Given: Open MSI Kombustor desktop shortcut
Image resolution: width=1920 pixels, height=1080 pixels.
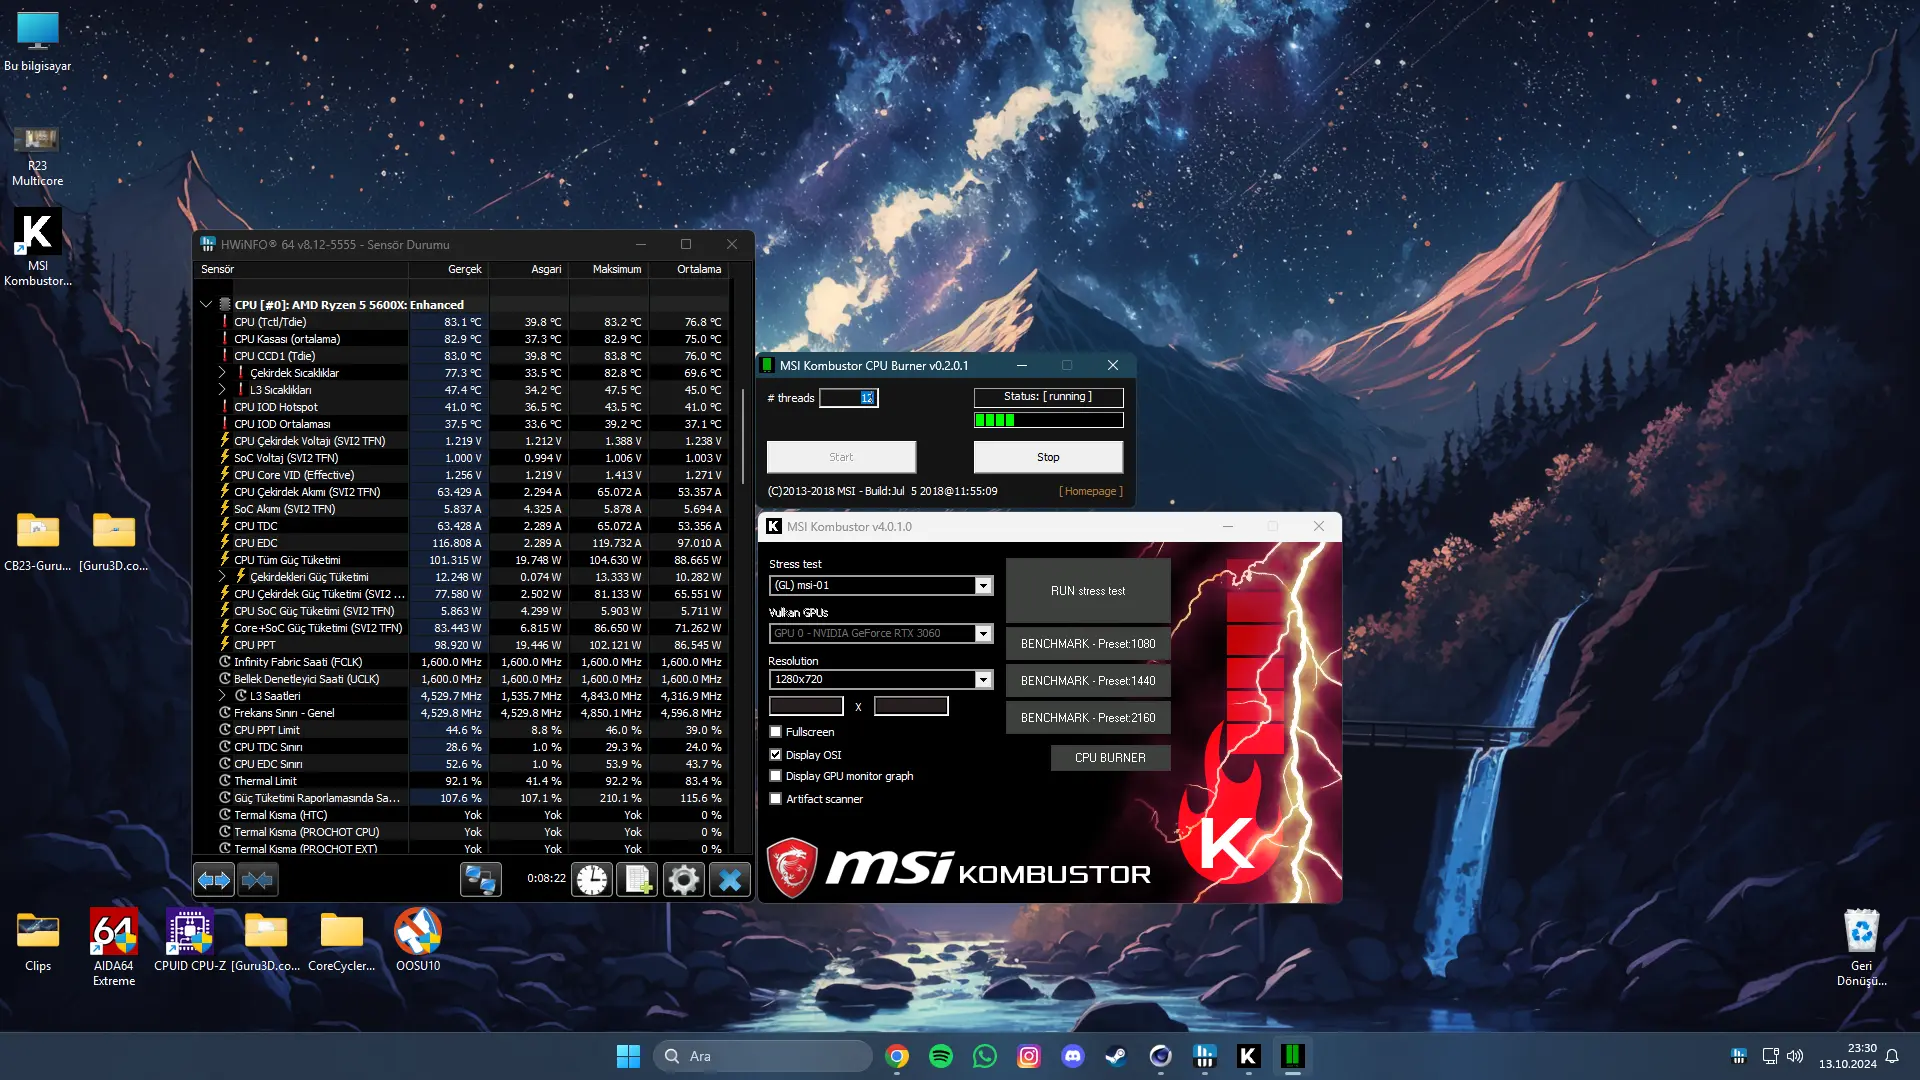Looking at the screenshot, I should pyautogui.click(x=38, y=247).
